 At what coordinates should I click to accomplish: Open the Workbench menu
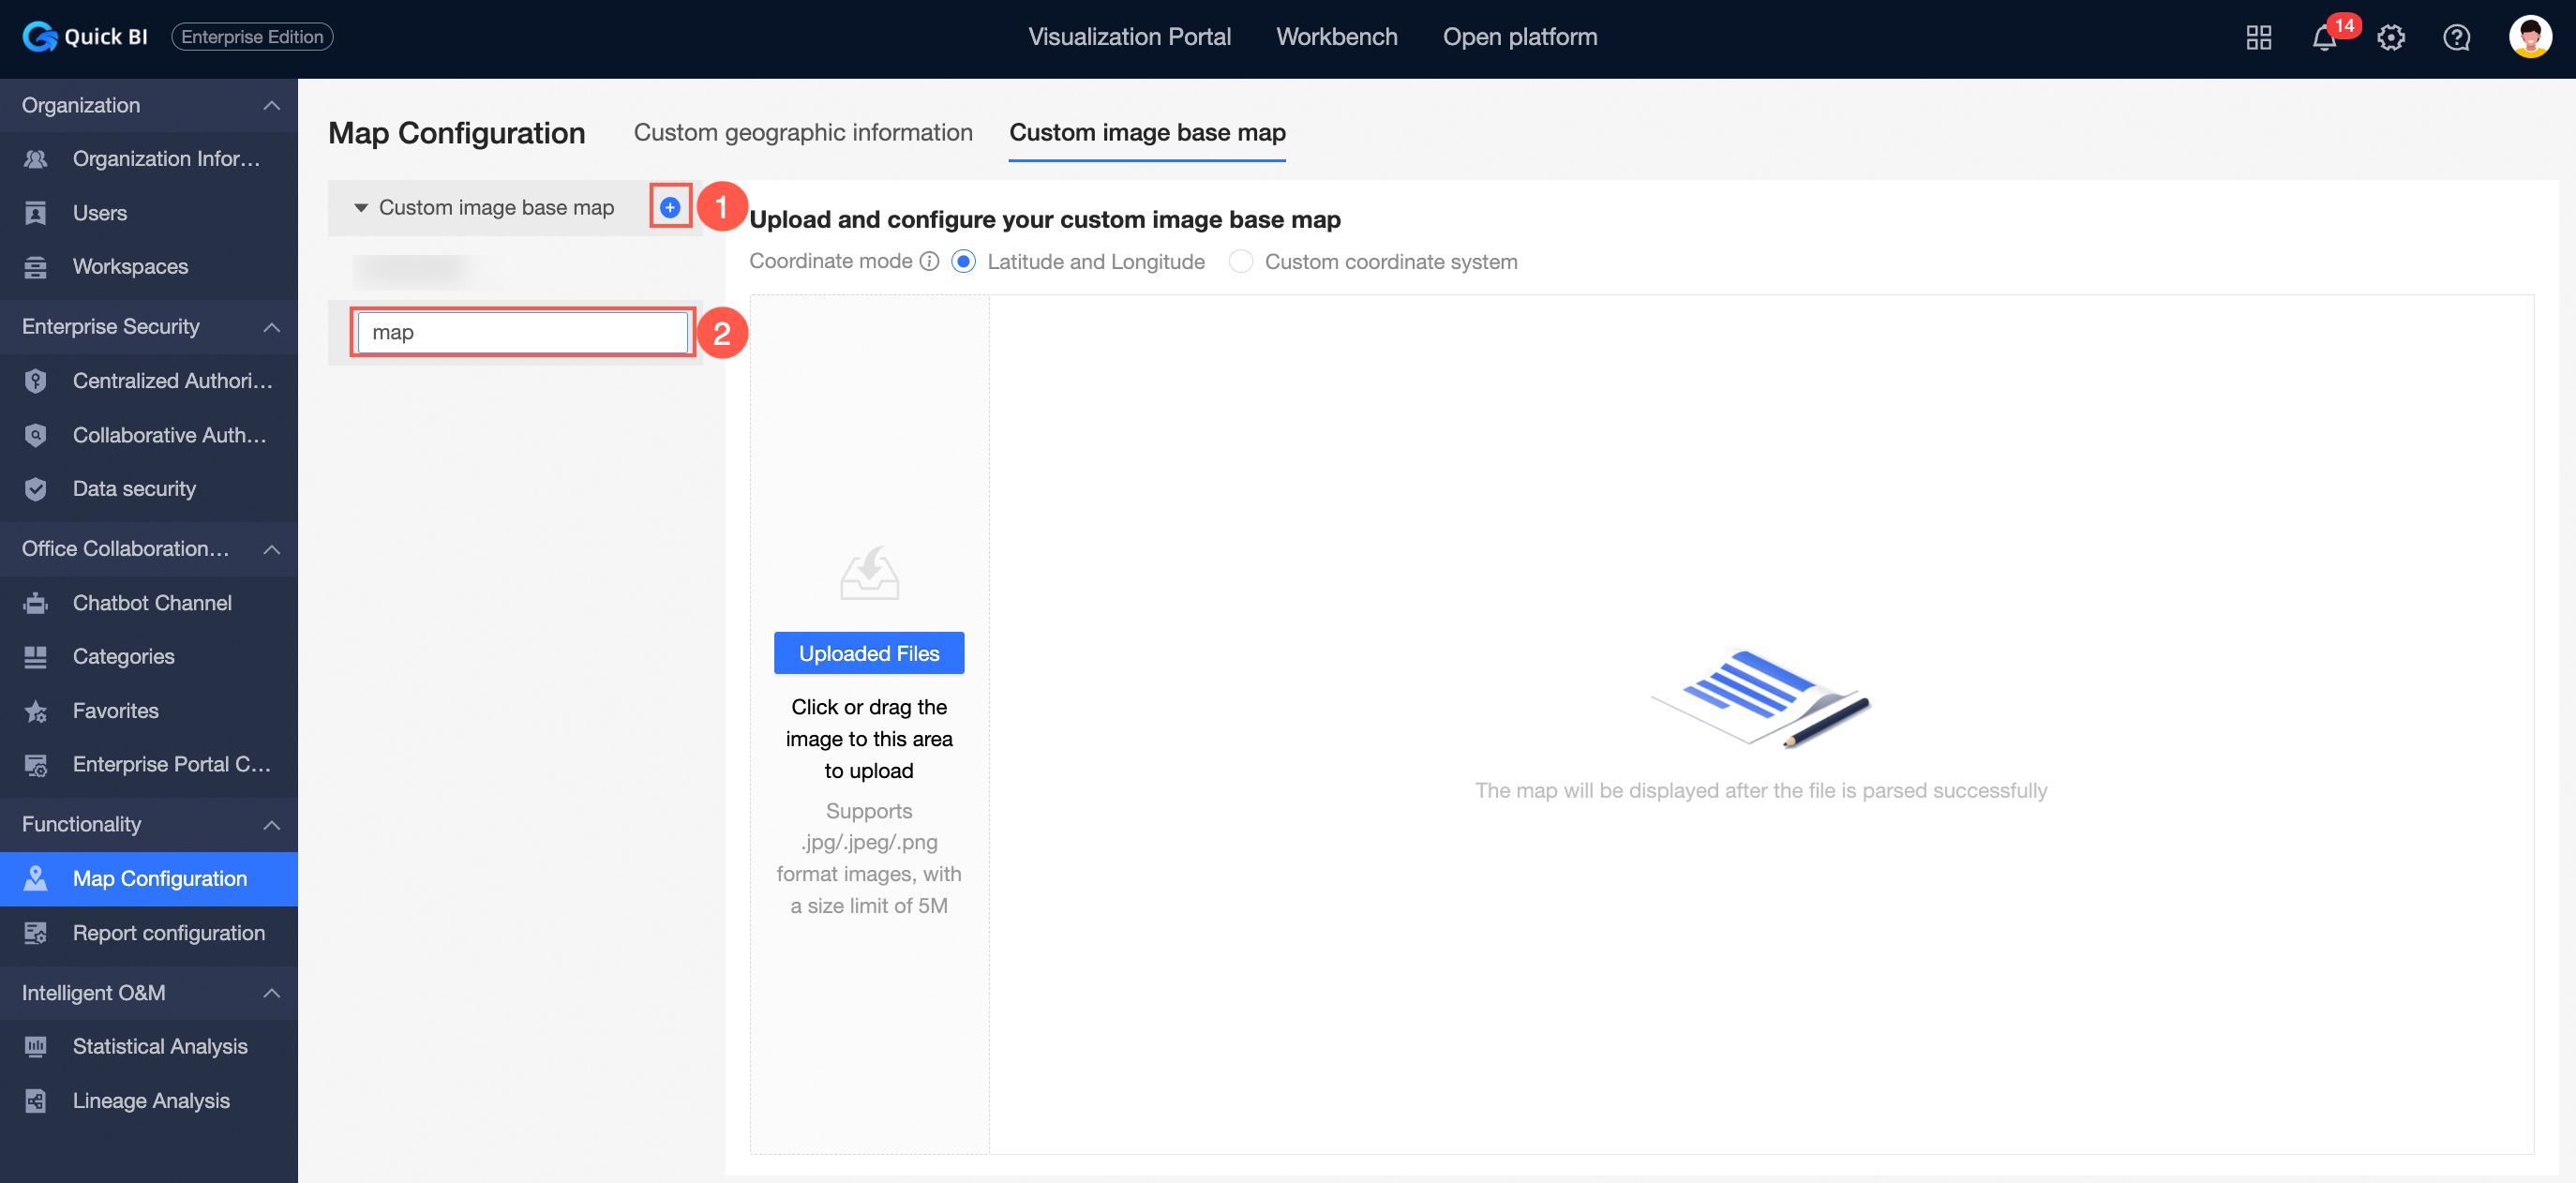point(1336,37)
